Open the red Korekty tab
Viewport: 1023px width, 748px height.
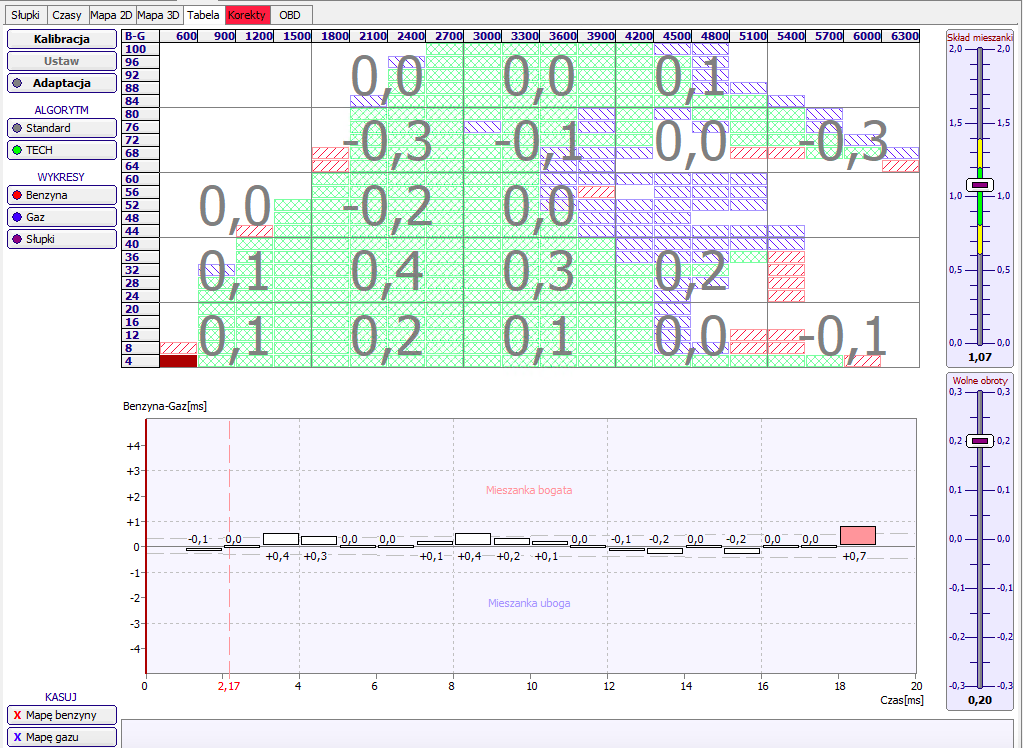[x=246, y=16]
